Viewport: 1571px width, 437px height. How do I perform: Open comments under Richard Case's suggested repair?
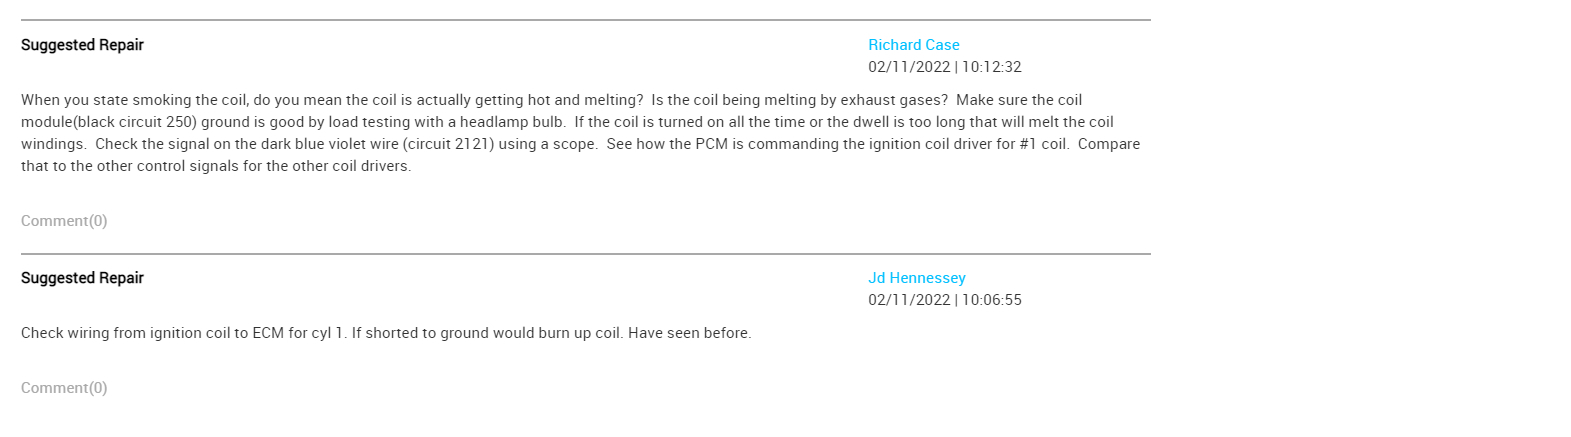click(x=64, y=221)
